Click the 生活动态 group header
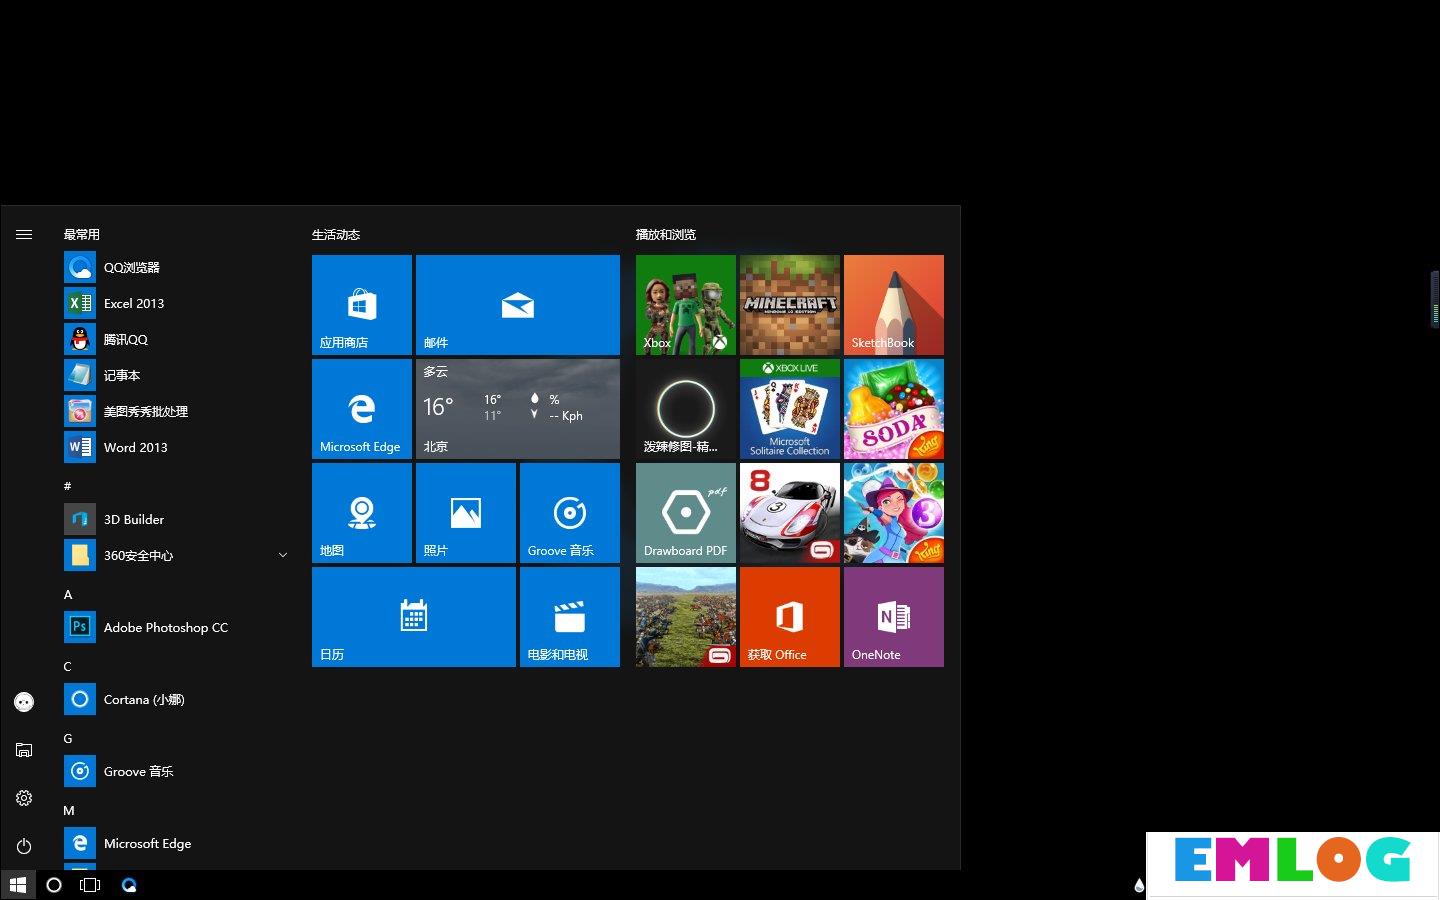1440x900 pixels. coord(336,234)
